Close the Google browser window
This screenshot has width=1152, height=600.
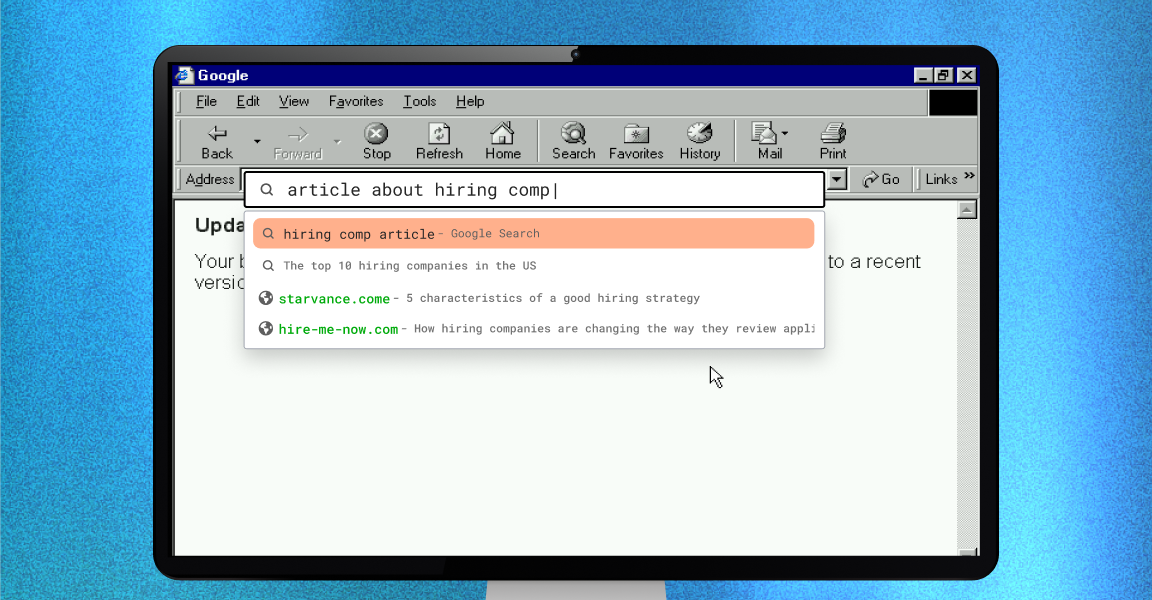(967, 75)
